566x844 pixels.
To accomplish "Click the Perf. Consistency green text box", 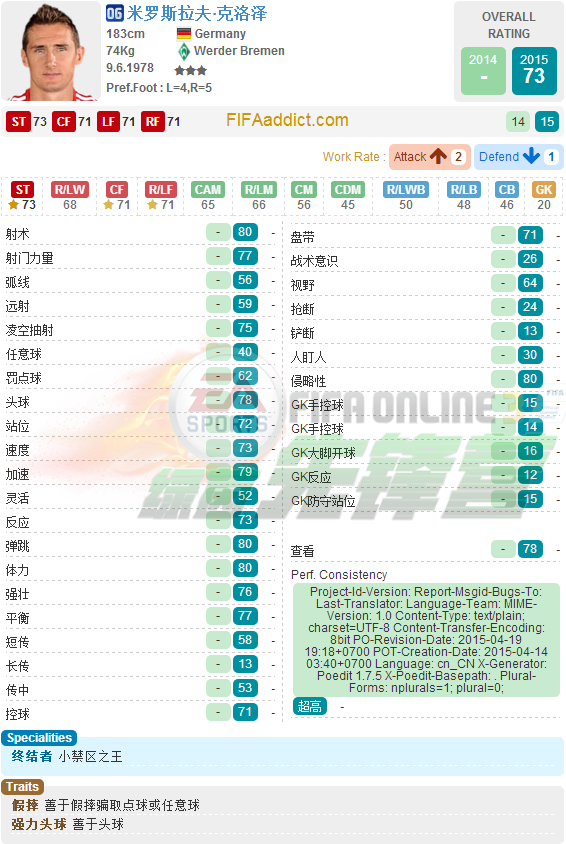I will pyautogui.click(x=427, y=640).
